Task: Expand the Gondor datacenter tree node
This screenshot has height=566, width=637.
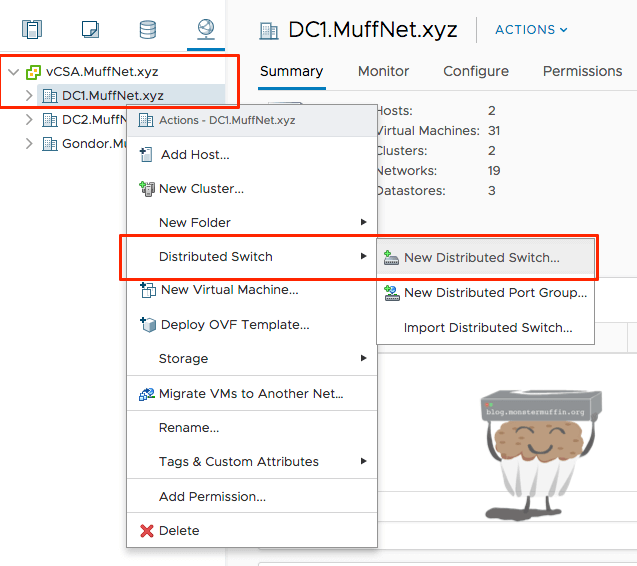Action: coord(28,143)
